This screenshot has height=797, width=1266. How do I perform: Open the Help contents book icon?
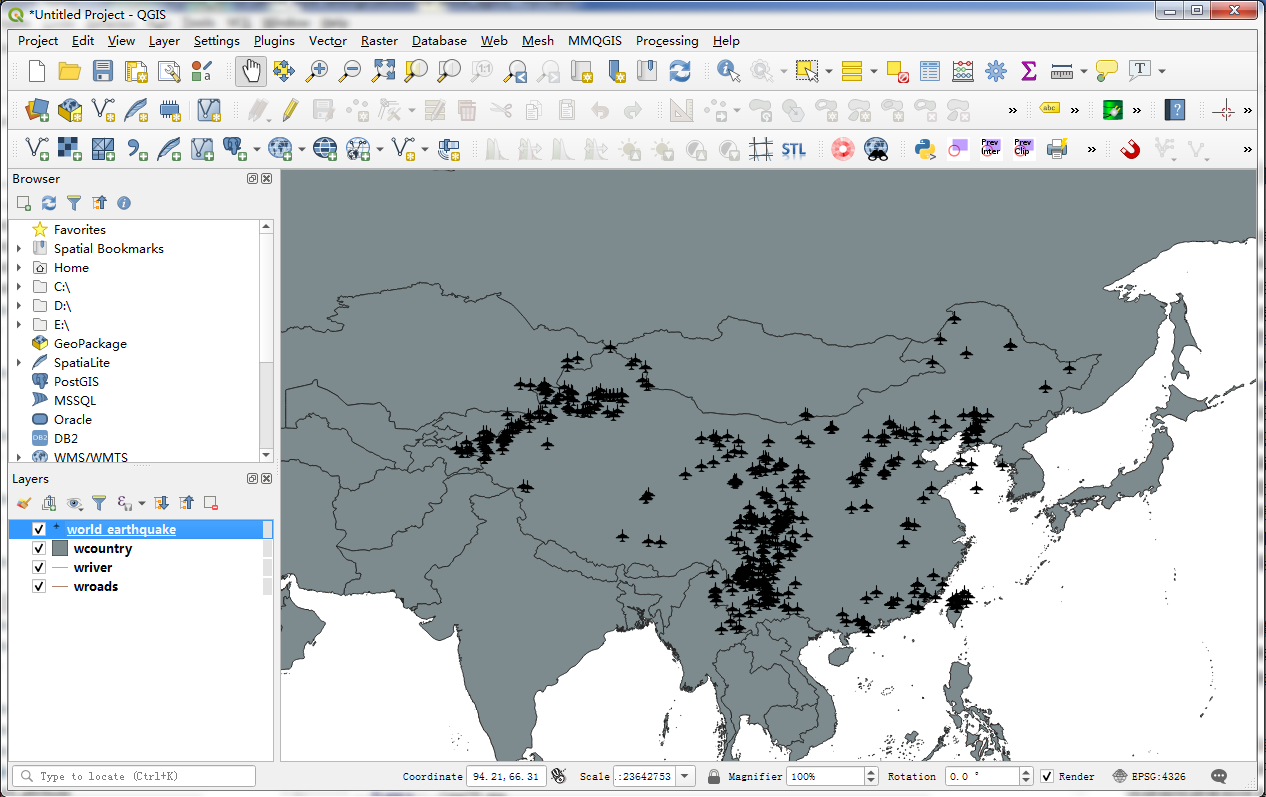[x=1175, y=110]
